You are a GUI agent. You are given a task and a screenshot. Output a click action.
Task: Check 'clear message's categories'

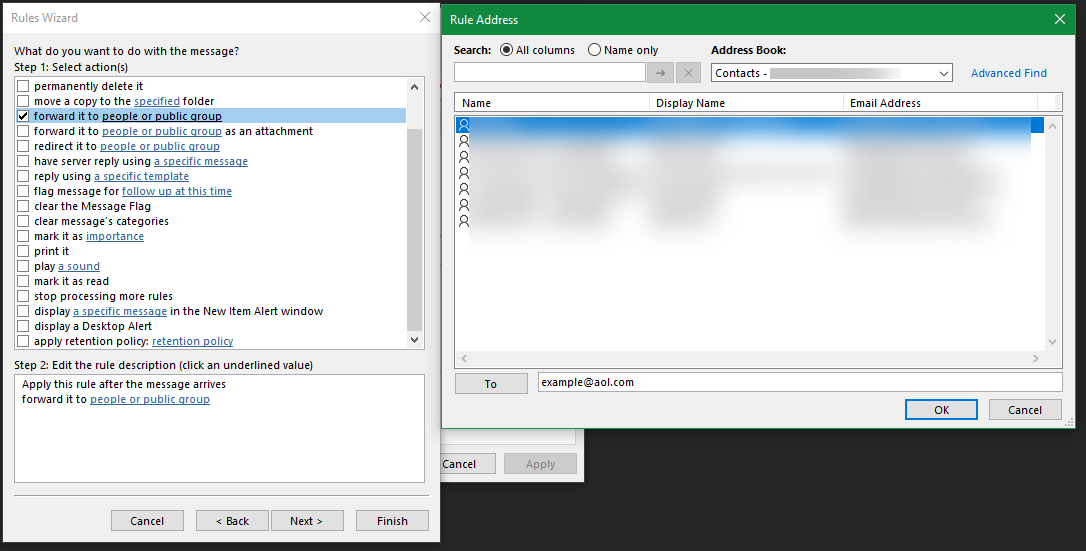[24, 221]
